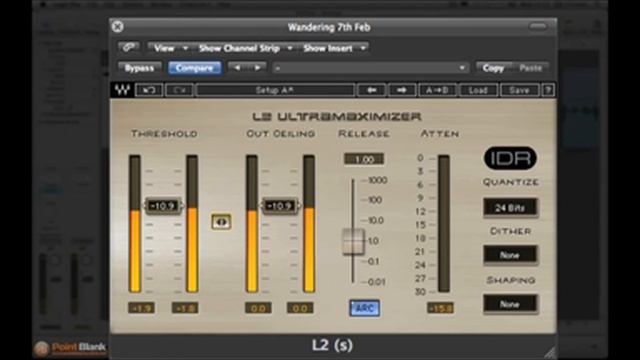The width and height of the screenshot is (640, 360).
Task: Copy setup with A→B button
Action: click(437, 90)
